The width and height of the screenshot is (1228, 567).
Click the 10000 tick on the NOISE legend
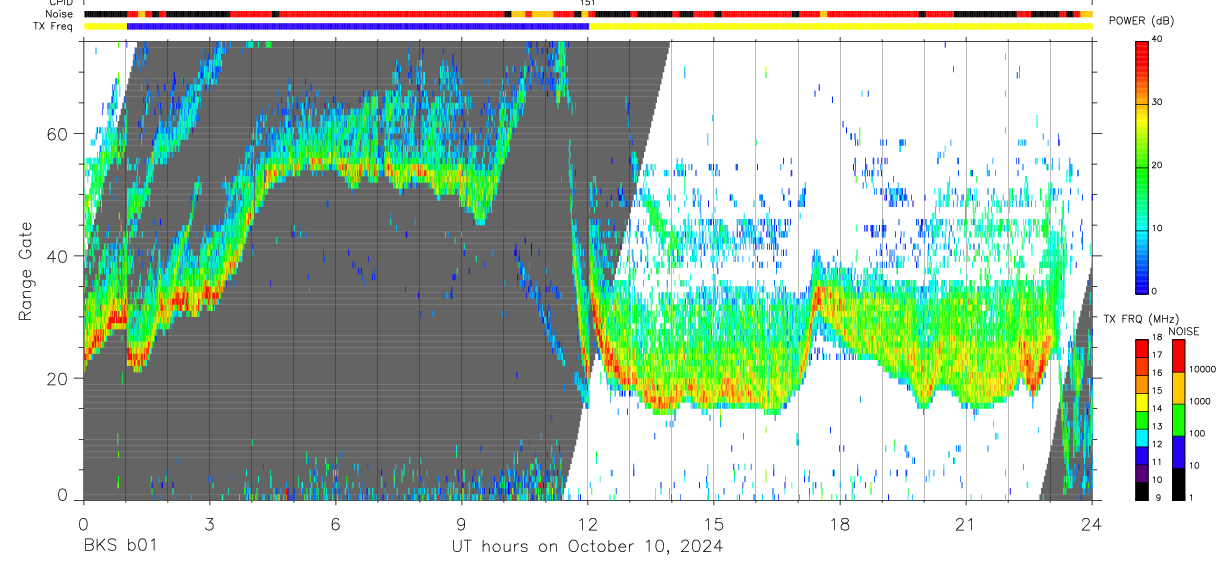pos(1203,370)
